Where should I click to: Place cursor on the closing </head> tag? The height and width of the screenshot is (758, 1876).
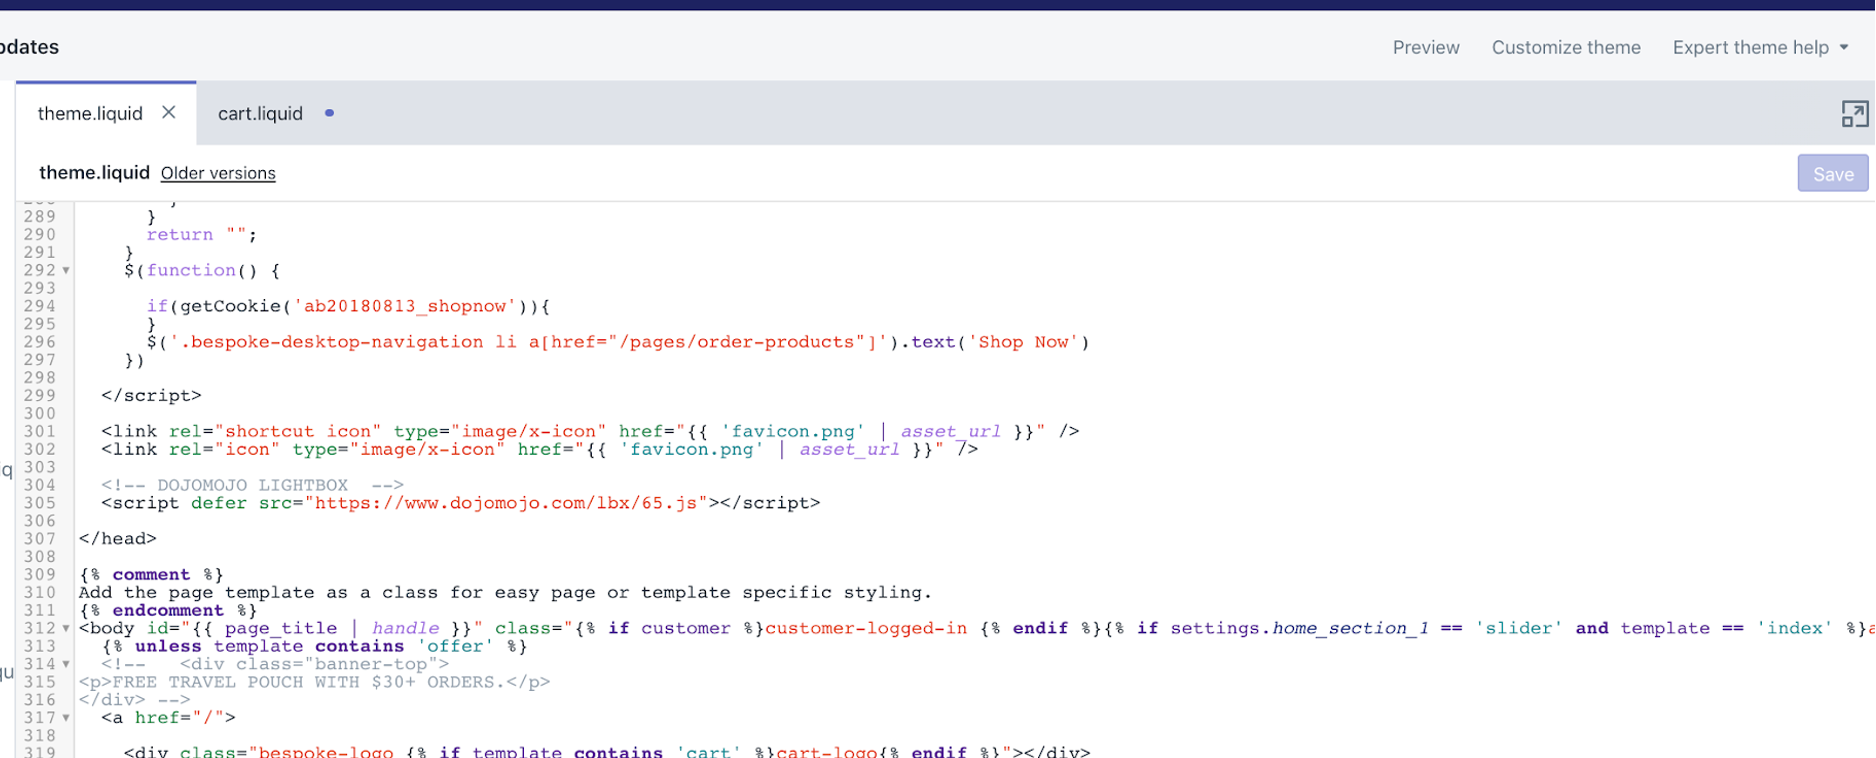[x=118, y=539]
